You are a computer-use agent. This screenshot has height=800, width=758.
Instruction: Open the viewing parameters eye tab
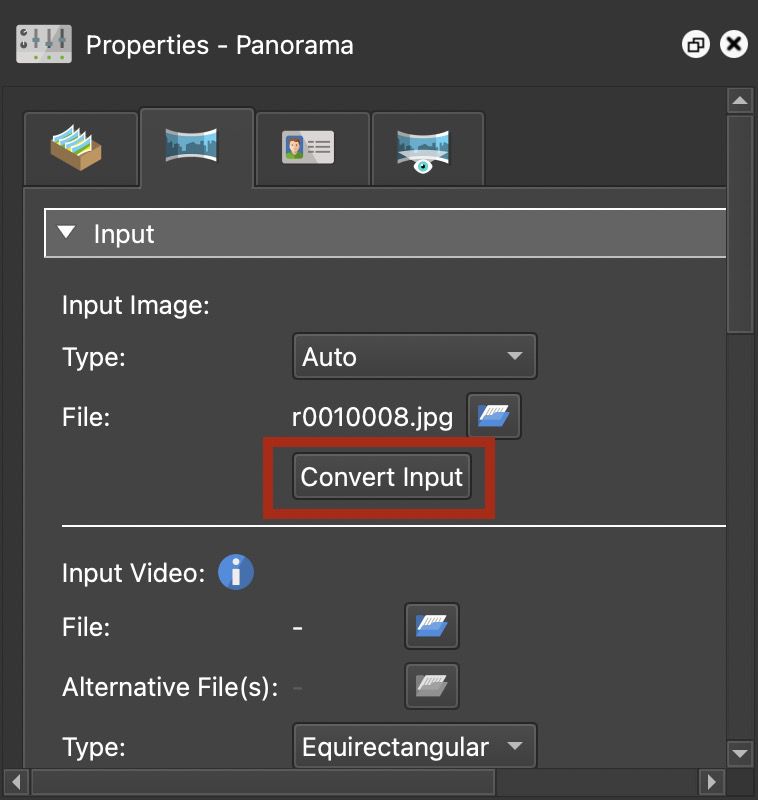point(427,148)
